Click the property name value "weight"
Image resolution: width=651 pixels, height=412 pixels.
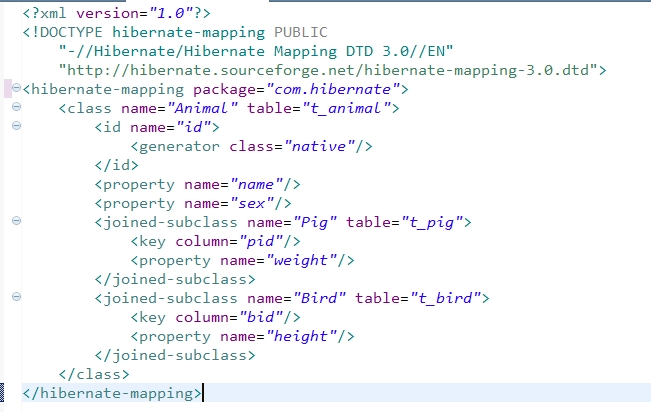(301, 260)
